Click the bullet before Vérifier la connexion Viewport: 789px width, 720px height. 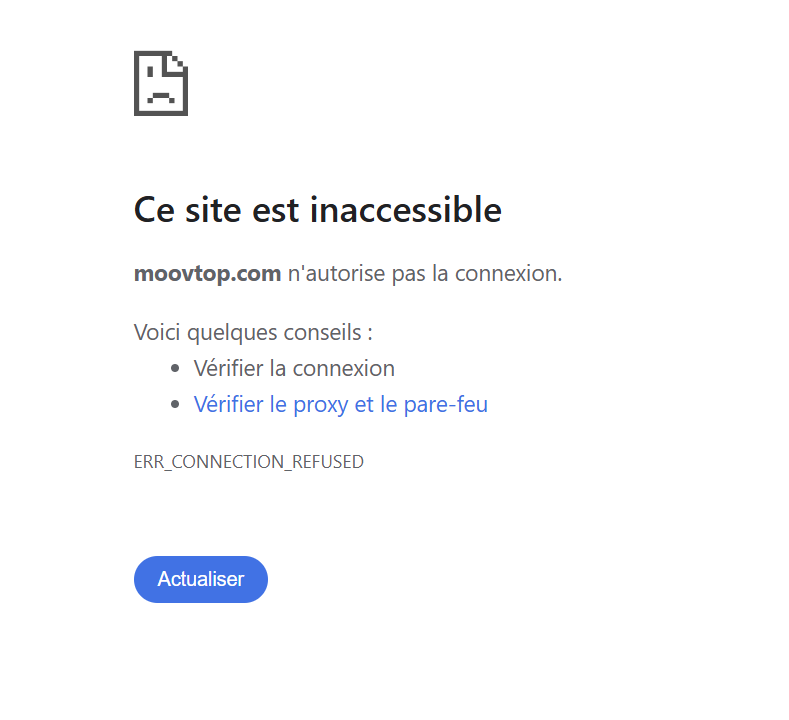pyautogui.click(x=175, y=369)
